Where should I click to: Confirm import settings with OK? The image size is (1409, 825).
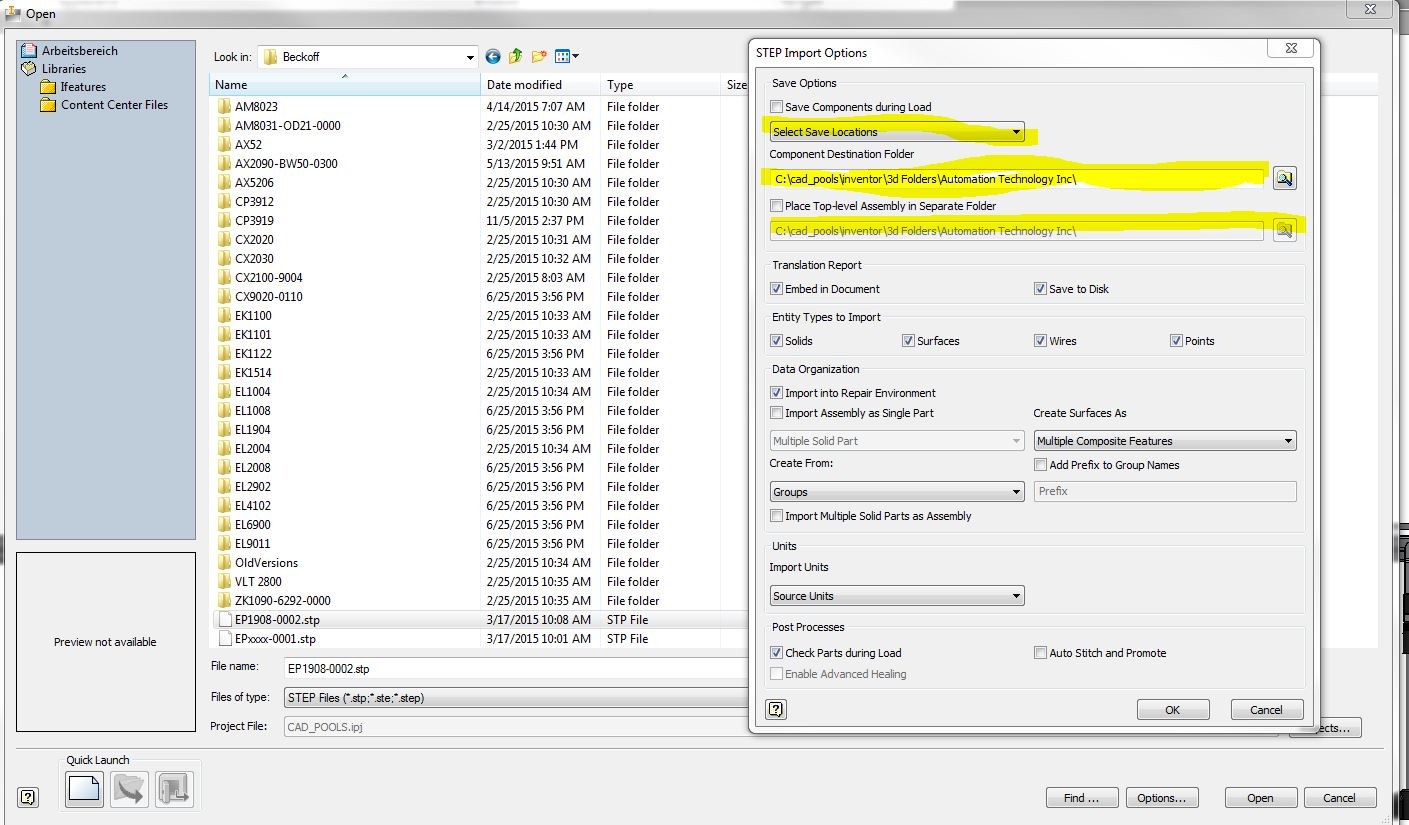coord(1172,709)
